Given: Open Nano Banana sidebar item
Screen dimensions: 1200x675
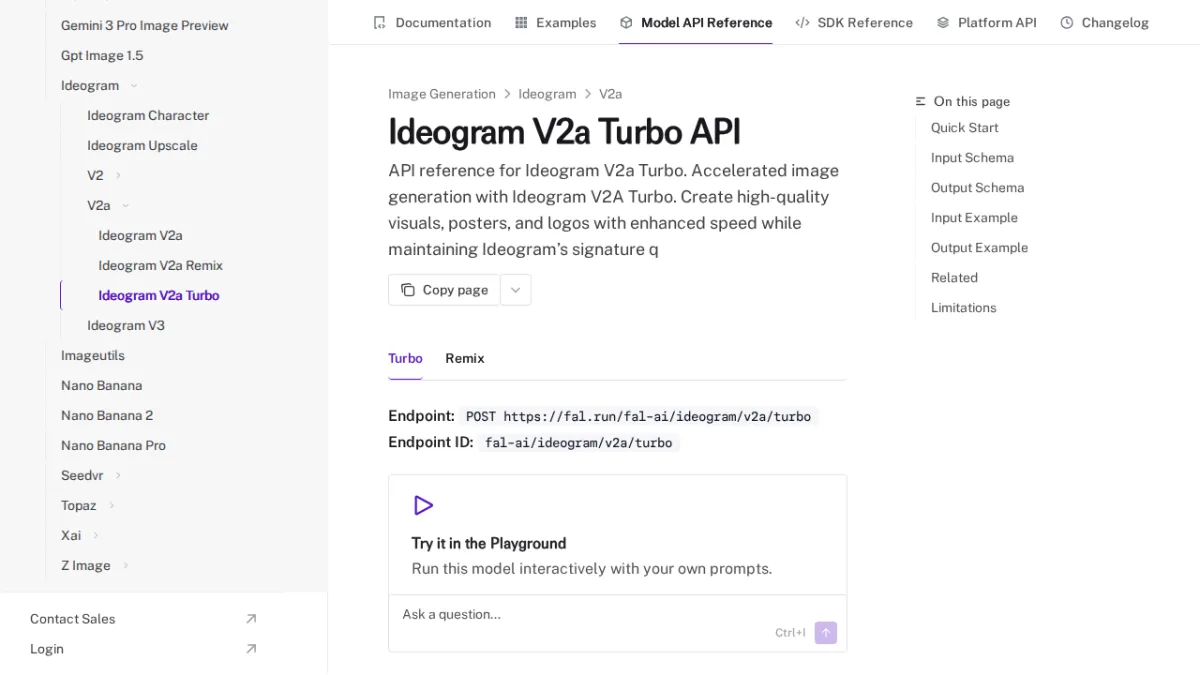Looking at the screenshot, I should [101, 386].
